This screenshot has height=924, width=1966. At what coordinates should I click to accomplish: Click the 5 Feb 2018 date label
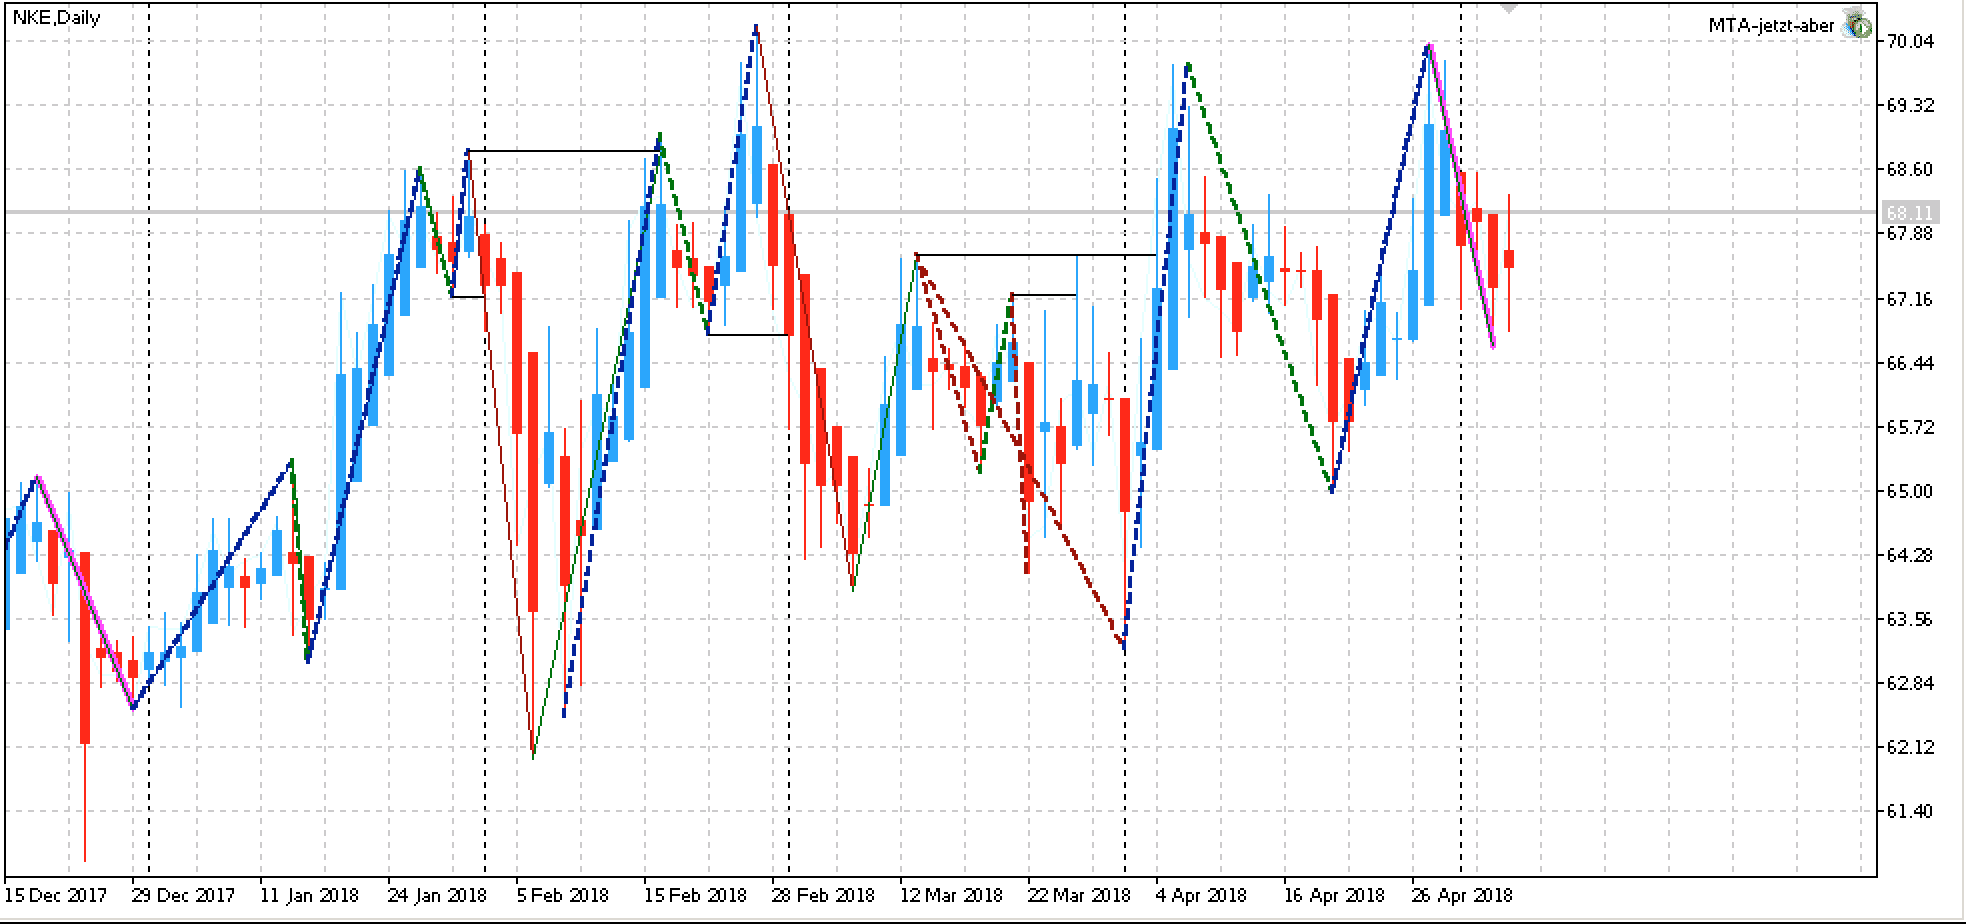pos(562,895)
